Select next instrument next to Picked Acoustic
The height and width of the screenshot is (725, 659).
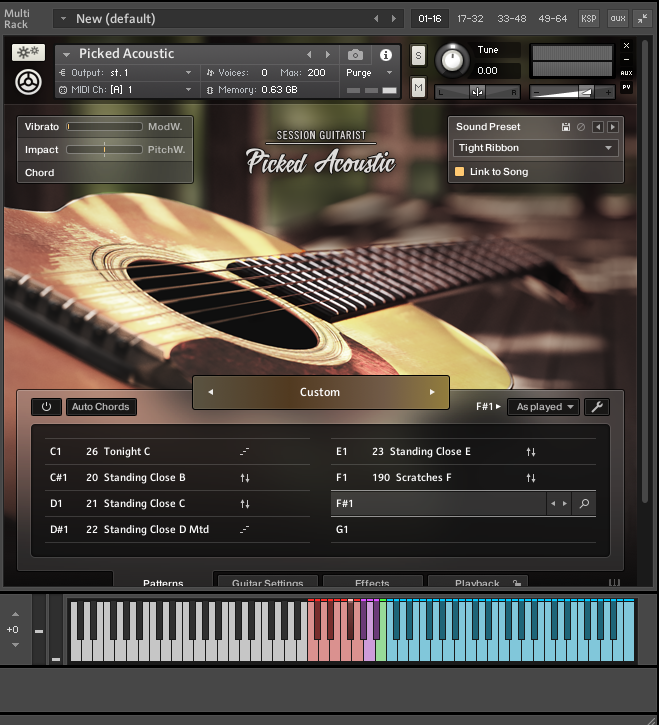(328, 55)
